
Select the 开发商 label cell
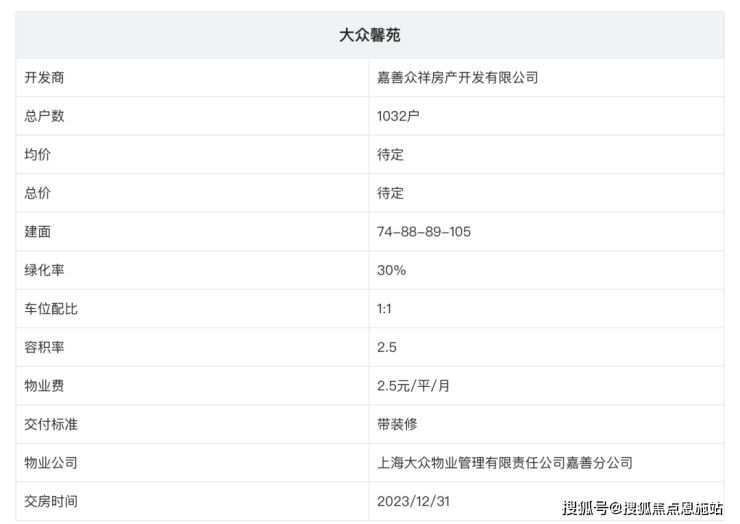pyautogui.click(x=192, y=78)
